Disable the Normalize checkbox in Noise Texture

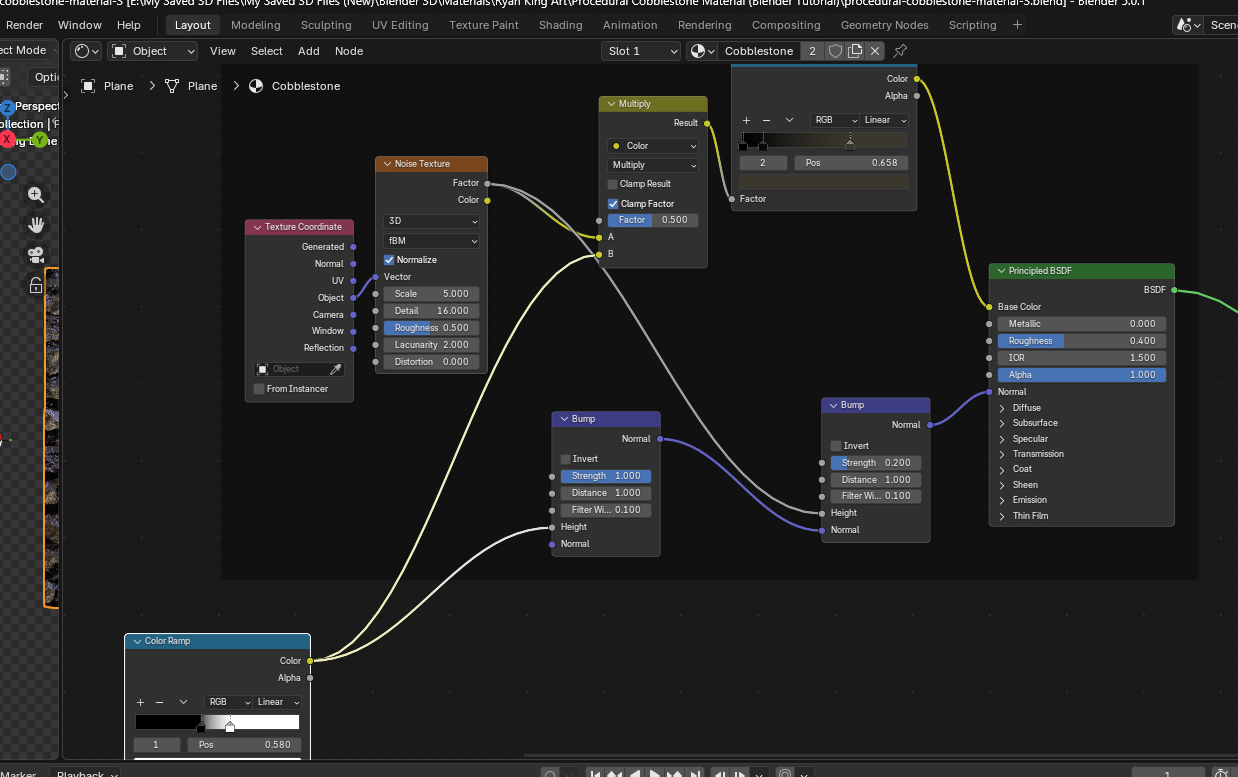pos(389,260)
